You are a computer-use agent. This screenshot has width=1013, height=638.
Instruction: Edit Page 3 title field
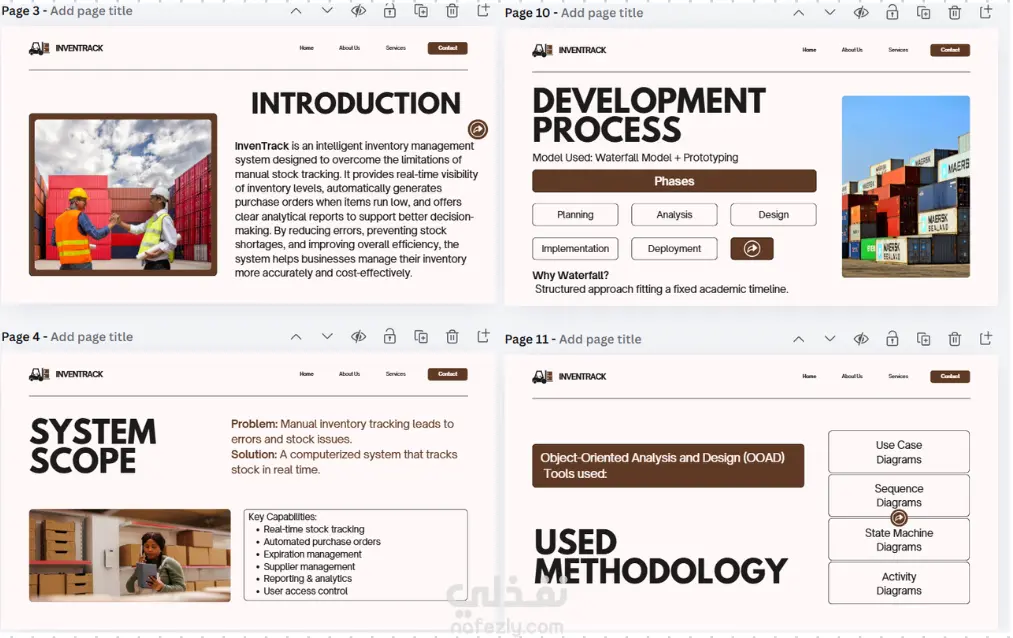coord(91,11)
